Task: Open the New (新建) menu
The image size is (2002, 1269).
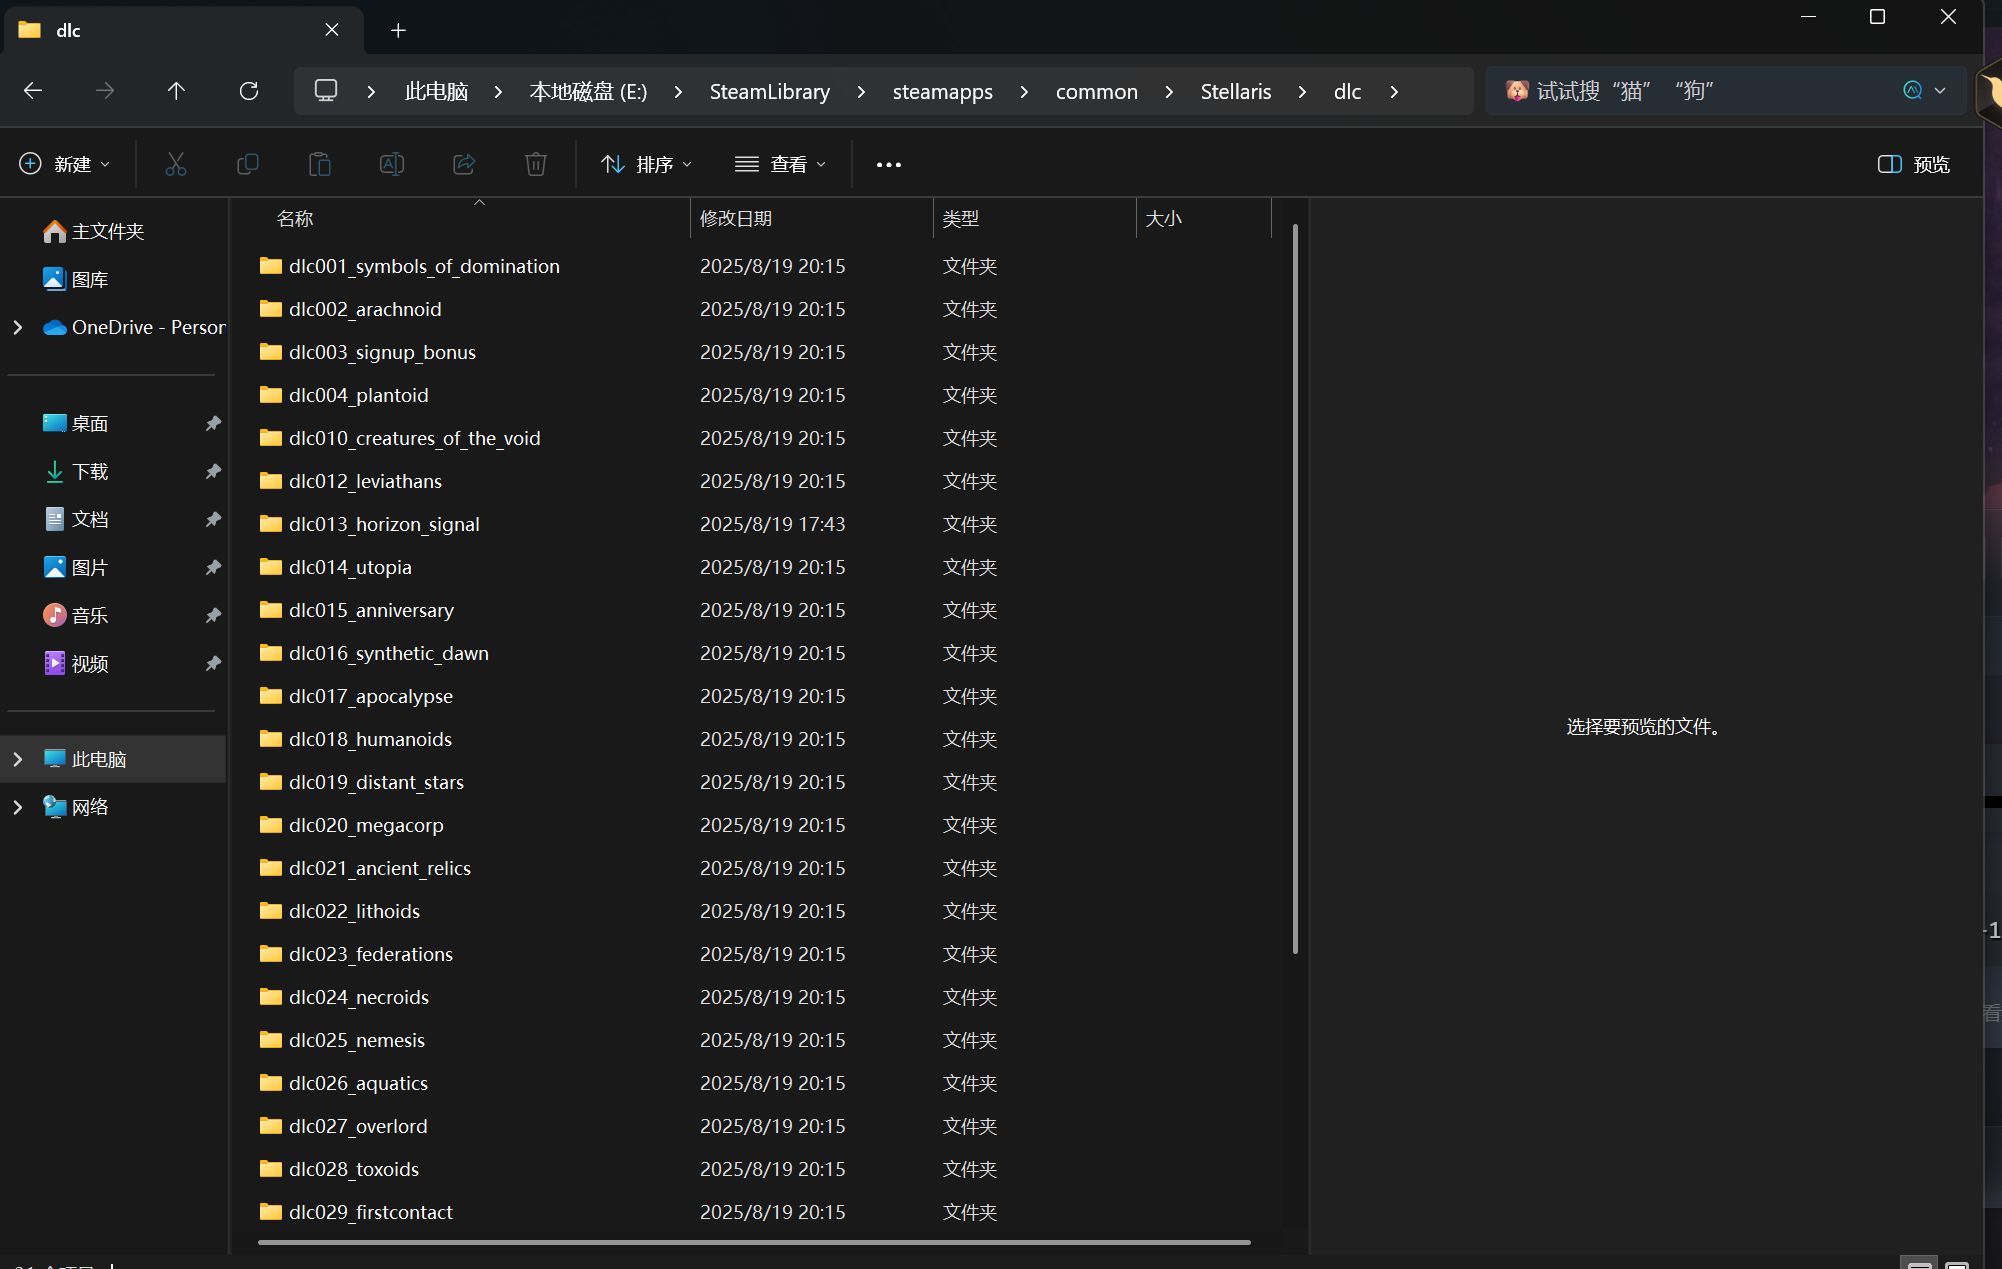Action: (x=65, y=164)
